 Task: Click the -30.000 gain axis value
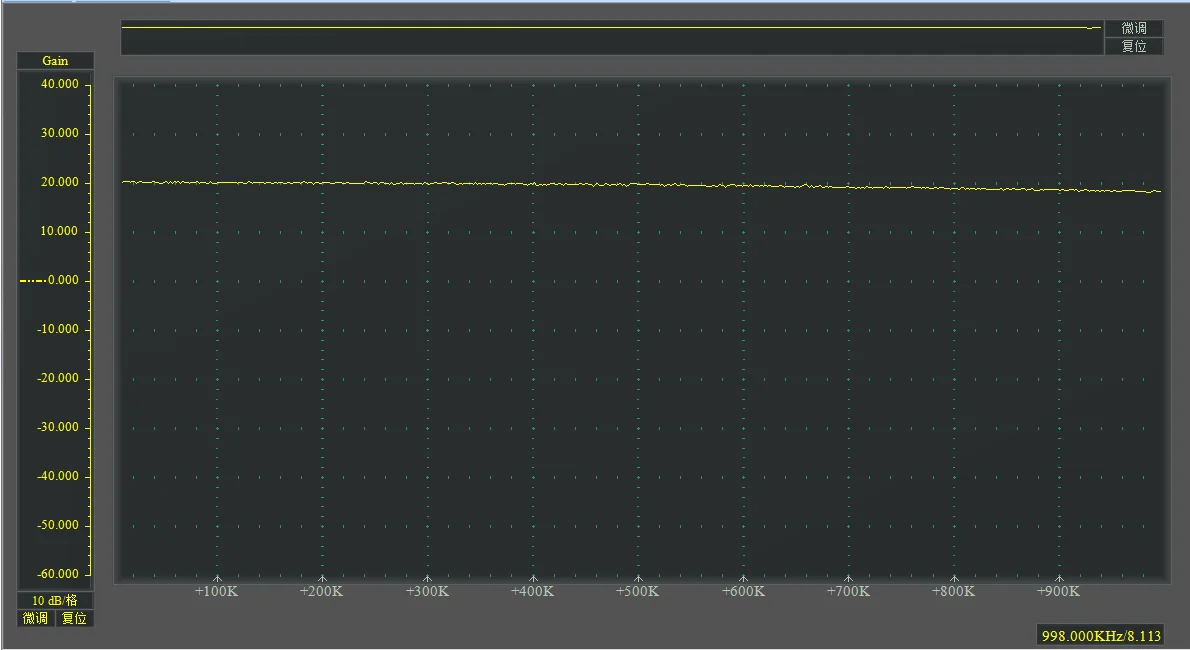[x=58, y=427]
